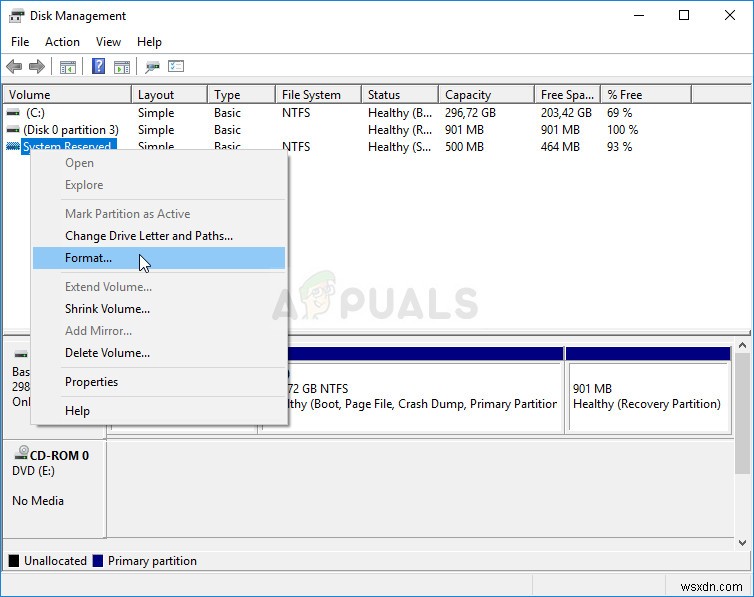The width and height of the screenshot is (754, 597).
Task: Click the Forward arrow toolbar icon
Action: coord(37,66)
